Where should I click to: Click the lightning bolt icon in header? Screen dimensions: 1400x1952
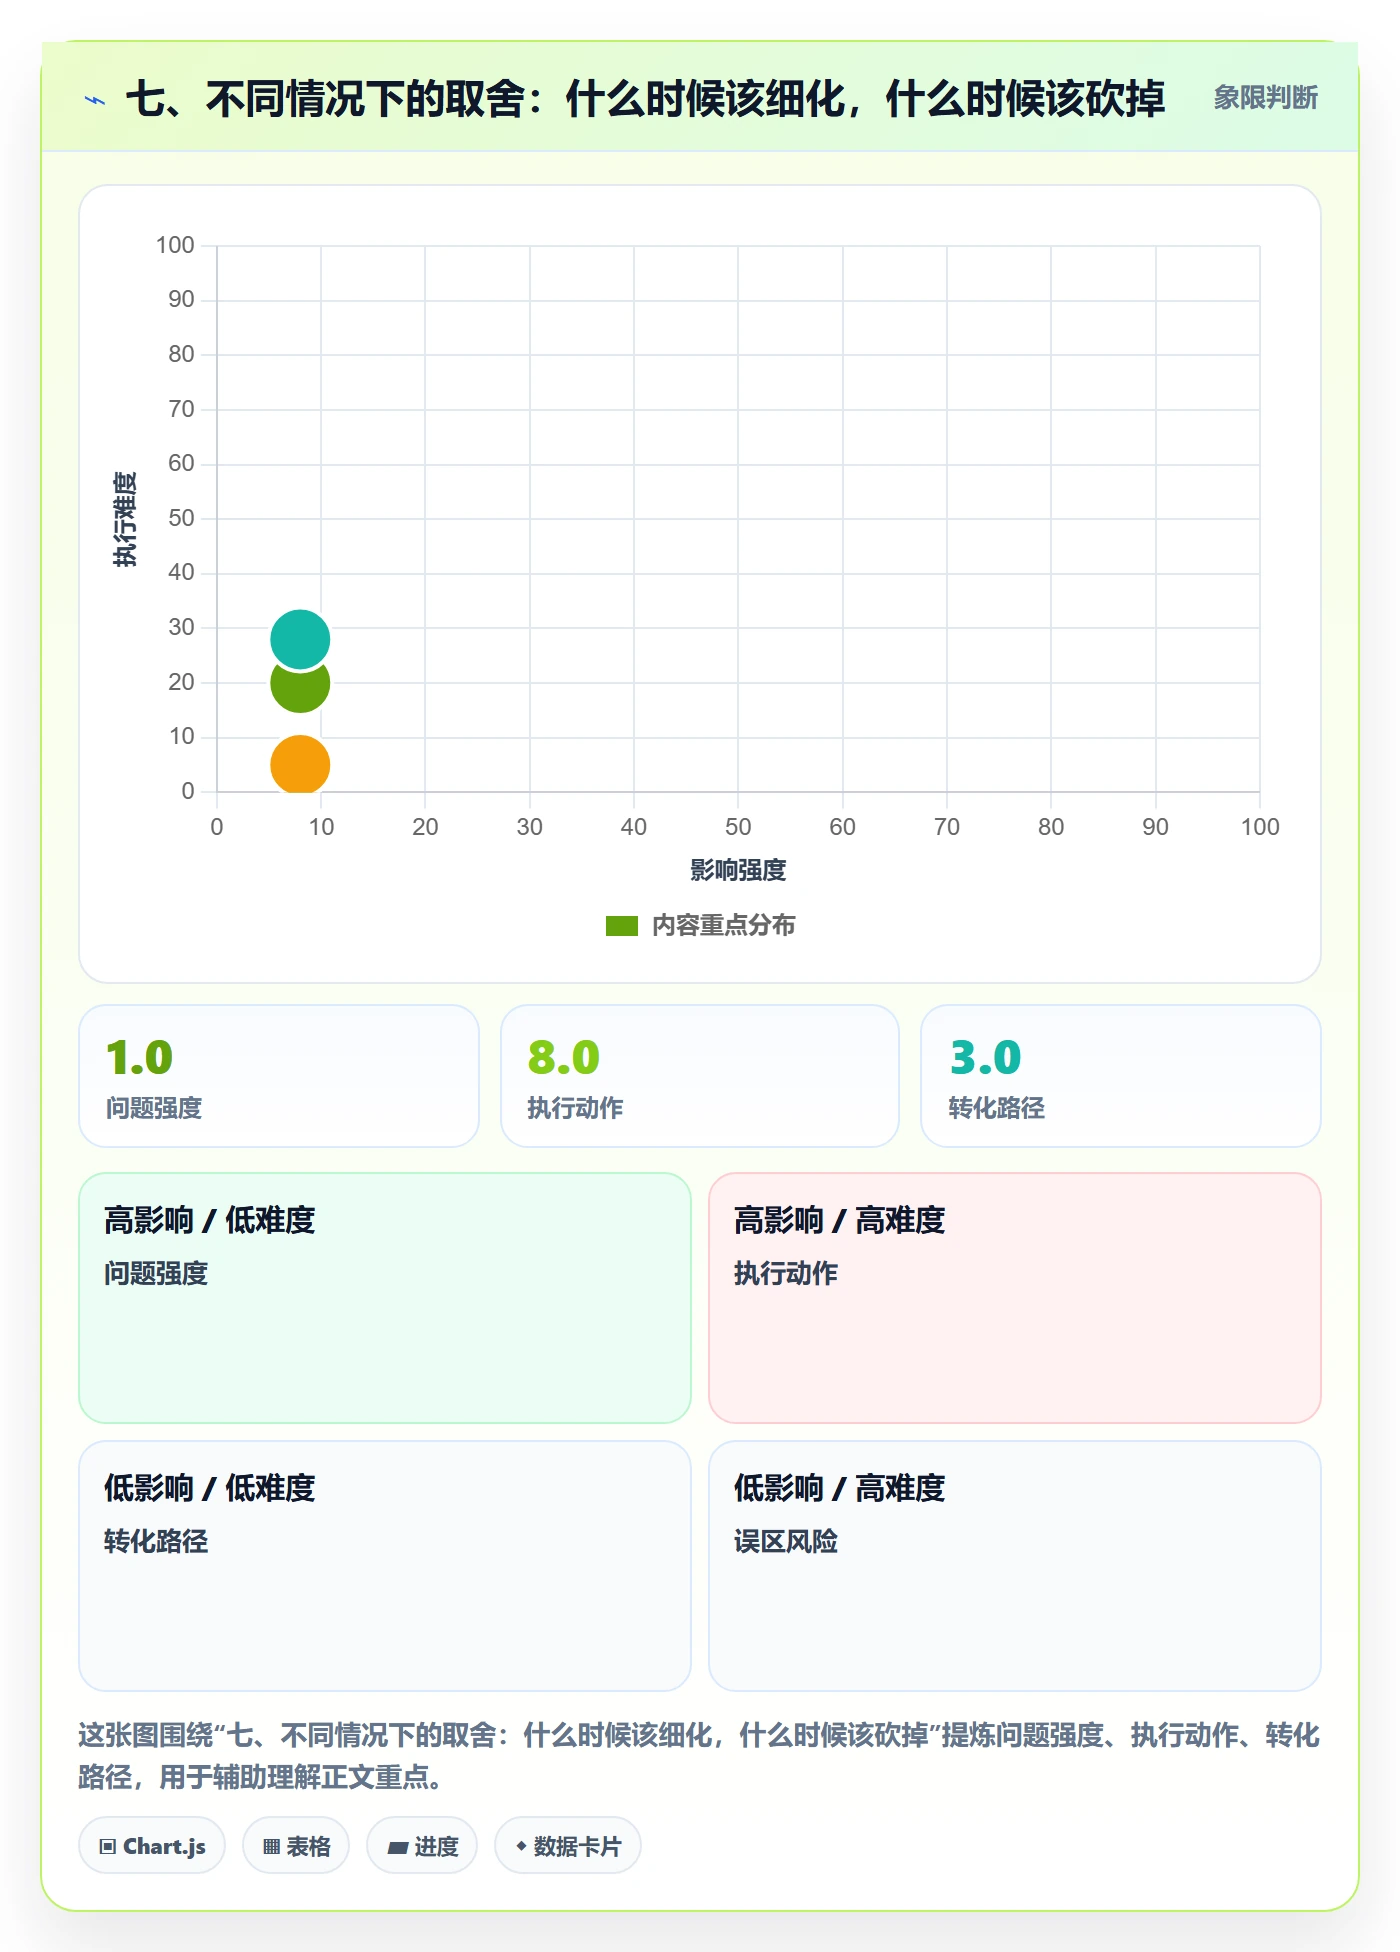point(95,100)
